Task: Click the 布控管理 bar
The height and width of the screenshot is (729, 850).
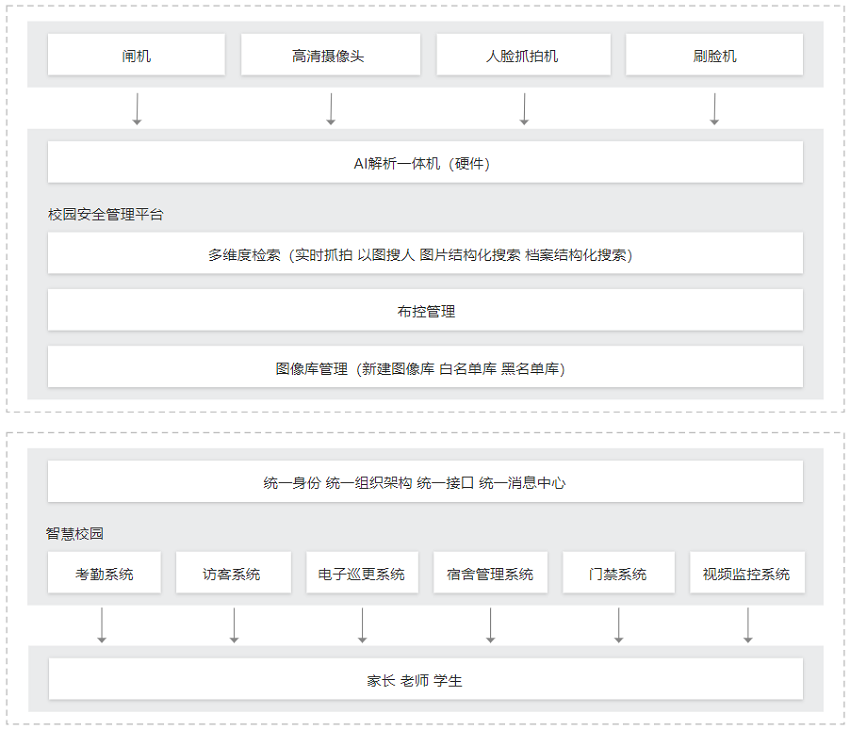Action: click(x=425, y=309)
